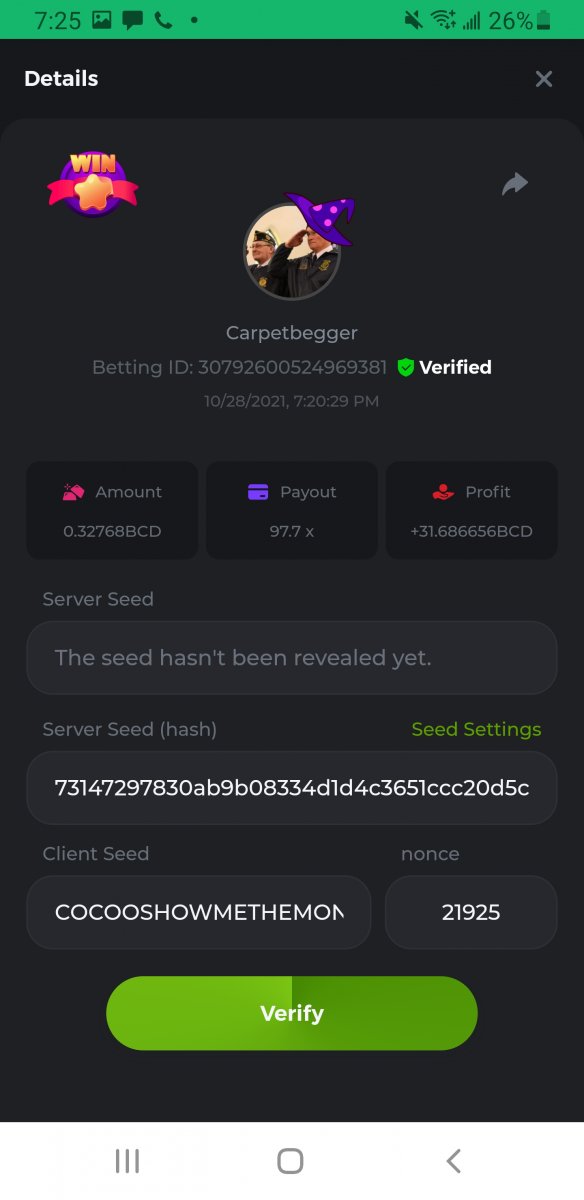
Task: Tap the purple Payout card icon
Action: (258, 492)
